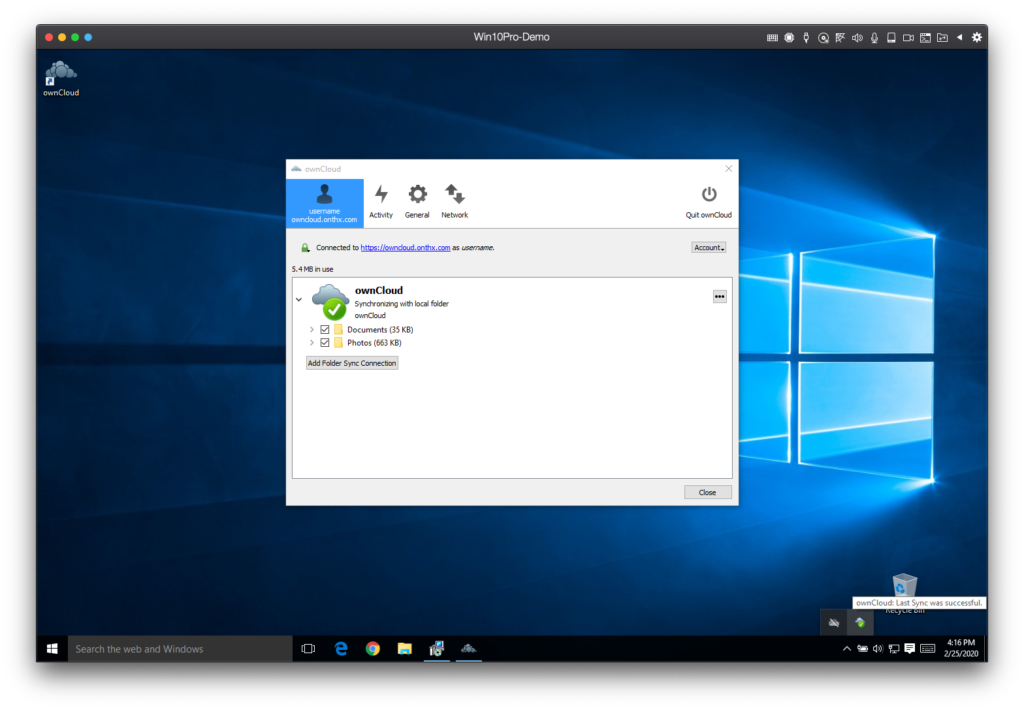Open the Account dropdown button
This screenshot has height=710, width=1024.
point(709,248)
